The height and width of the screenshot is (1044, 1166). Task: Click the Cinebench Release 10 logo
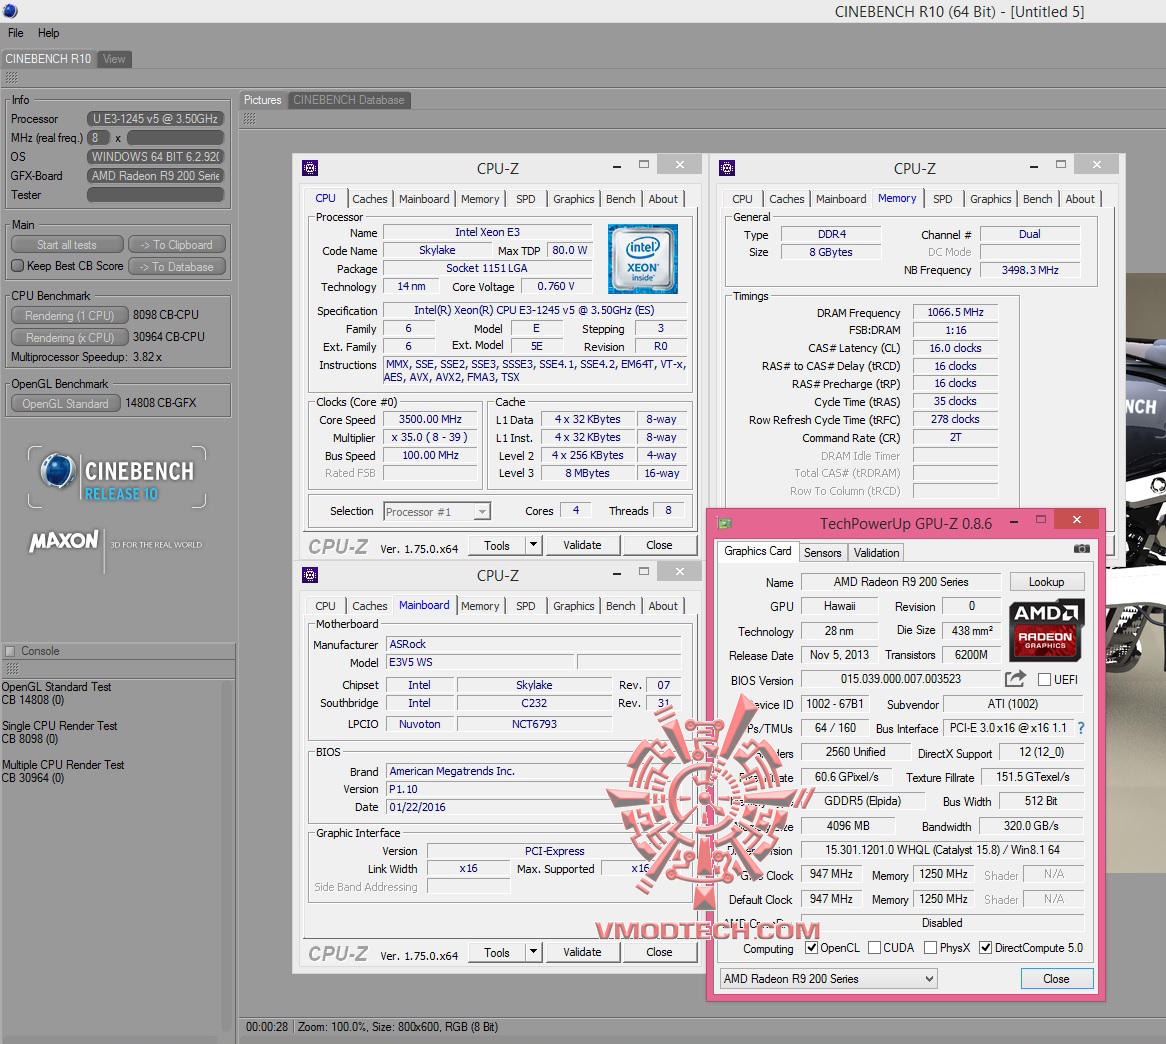[x=117, y=477]
